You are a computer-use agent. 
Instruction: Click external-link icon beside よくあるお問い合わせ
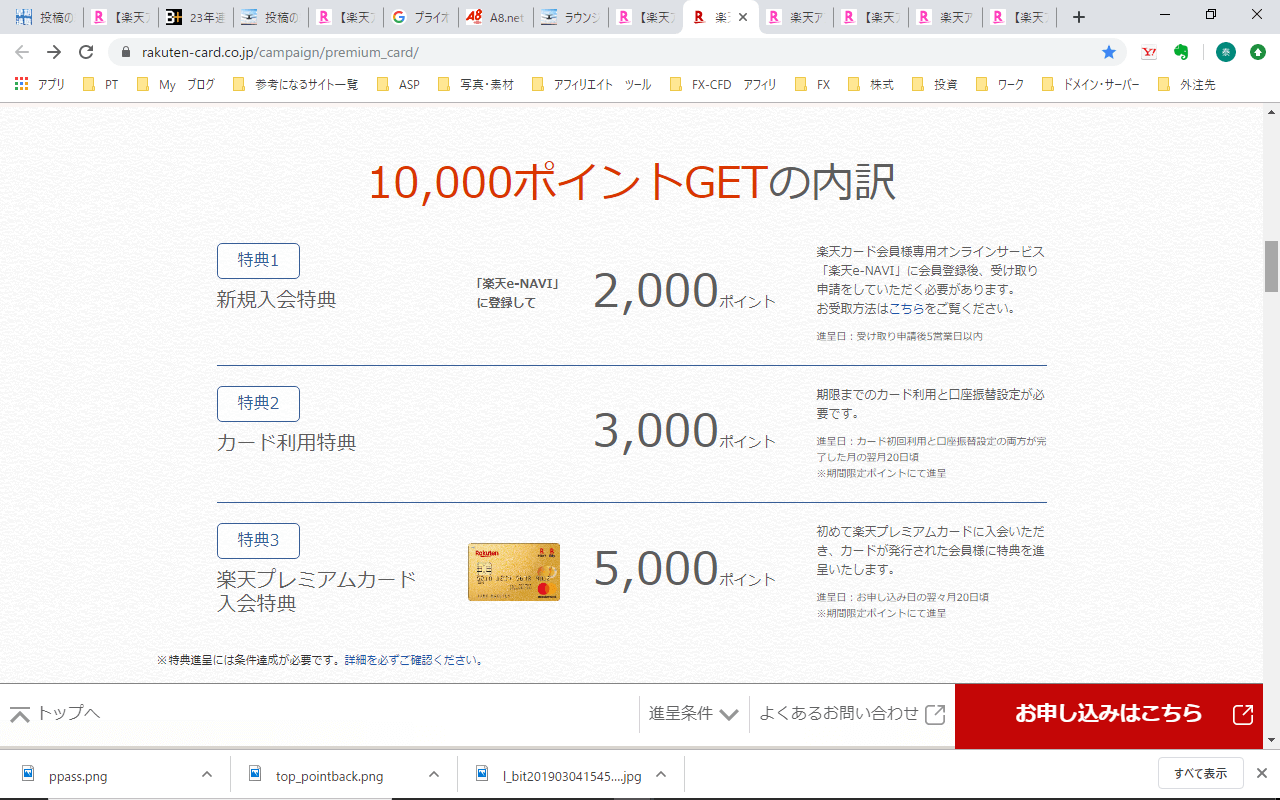pos(935,714)
